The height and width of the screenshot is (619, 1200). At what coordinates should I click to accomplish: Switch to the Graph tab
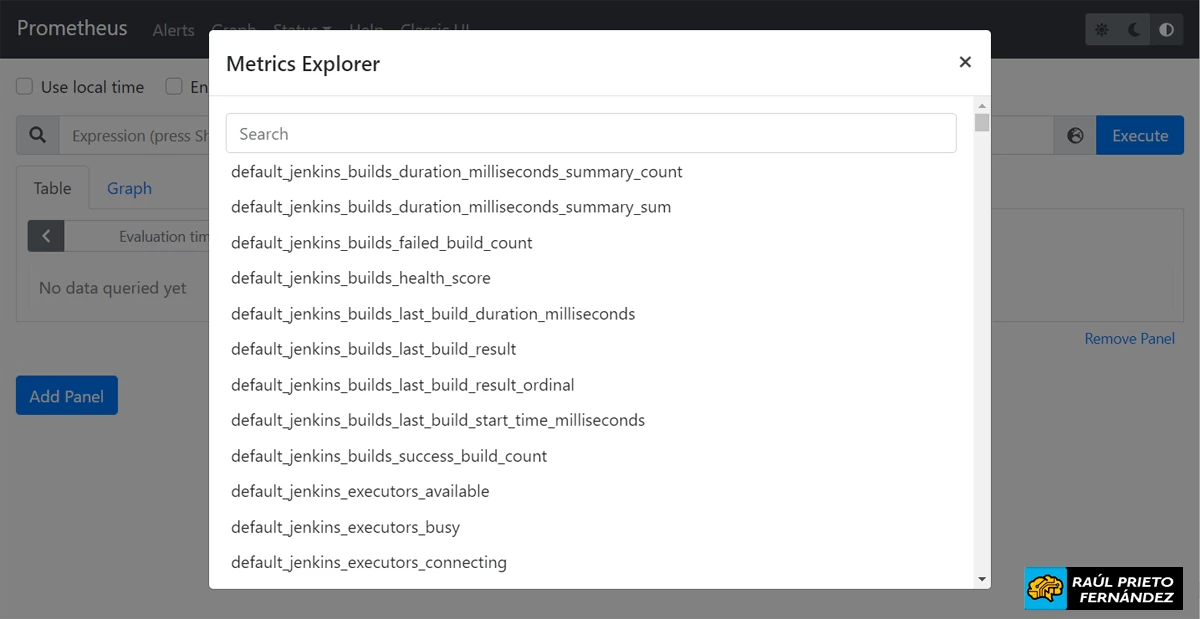coord(129,188)
